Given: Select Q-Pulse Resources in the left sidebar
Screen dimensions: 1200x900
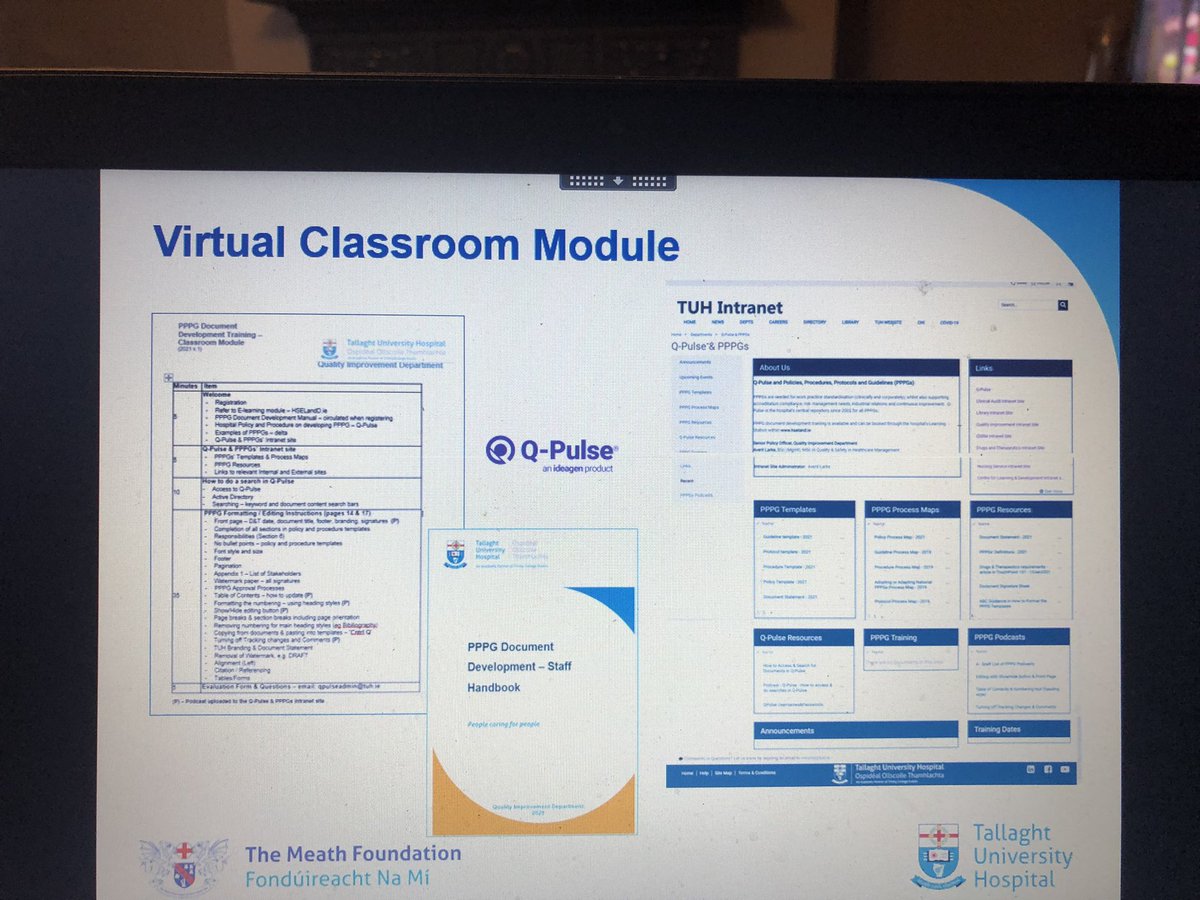Looking at the screenshot, I should tap(697, 437).
